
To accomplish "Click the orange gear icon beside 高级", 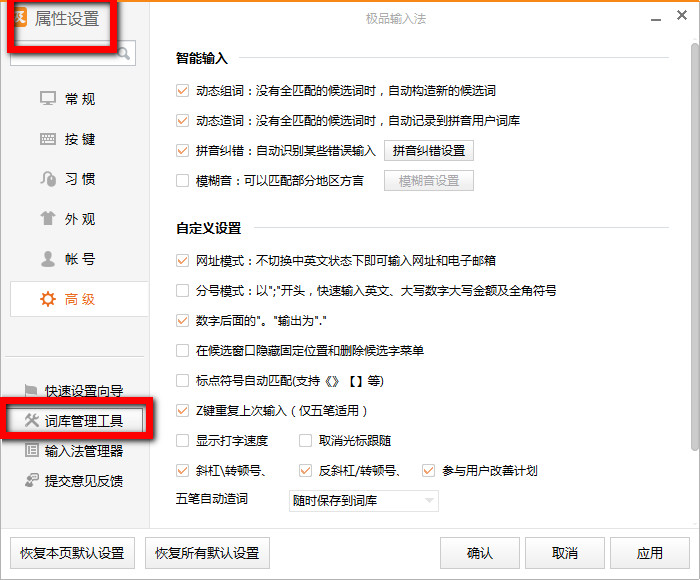I will click(47, 299).
